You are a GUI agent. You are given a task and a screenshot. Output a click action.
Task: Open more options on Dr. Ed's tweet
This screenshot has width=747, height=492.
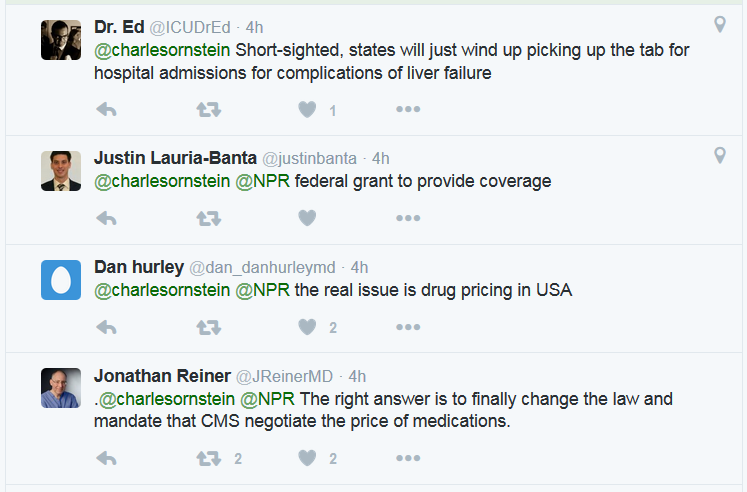[407, 109]
